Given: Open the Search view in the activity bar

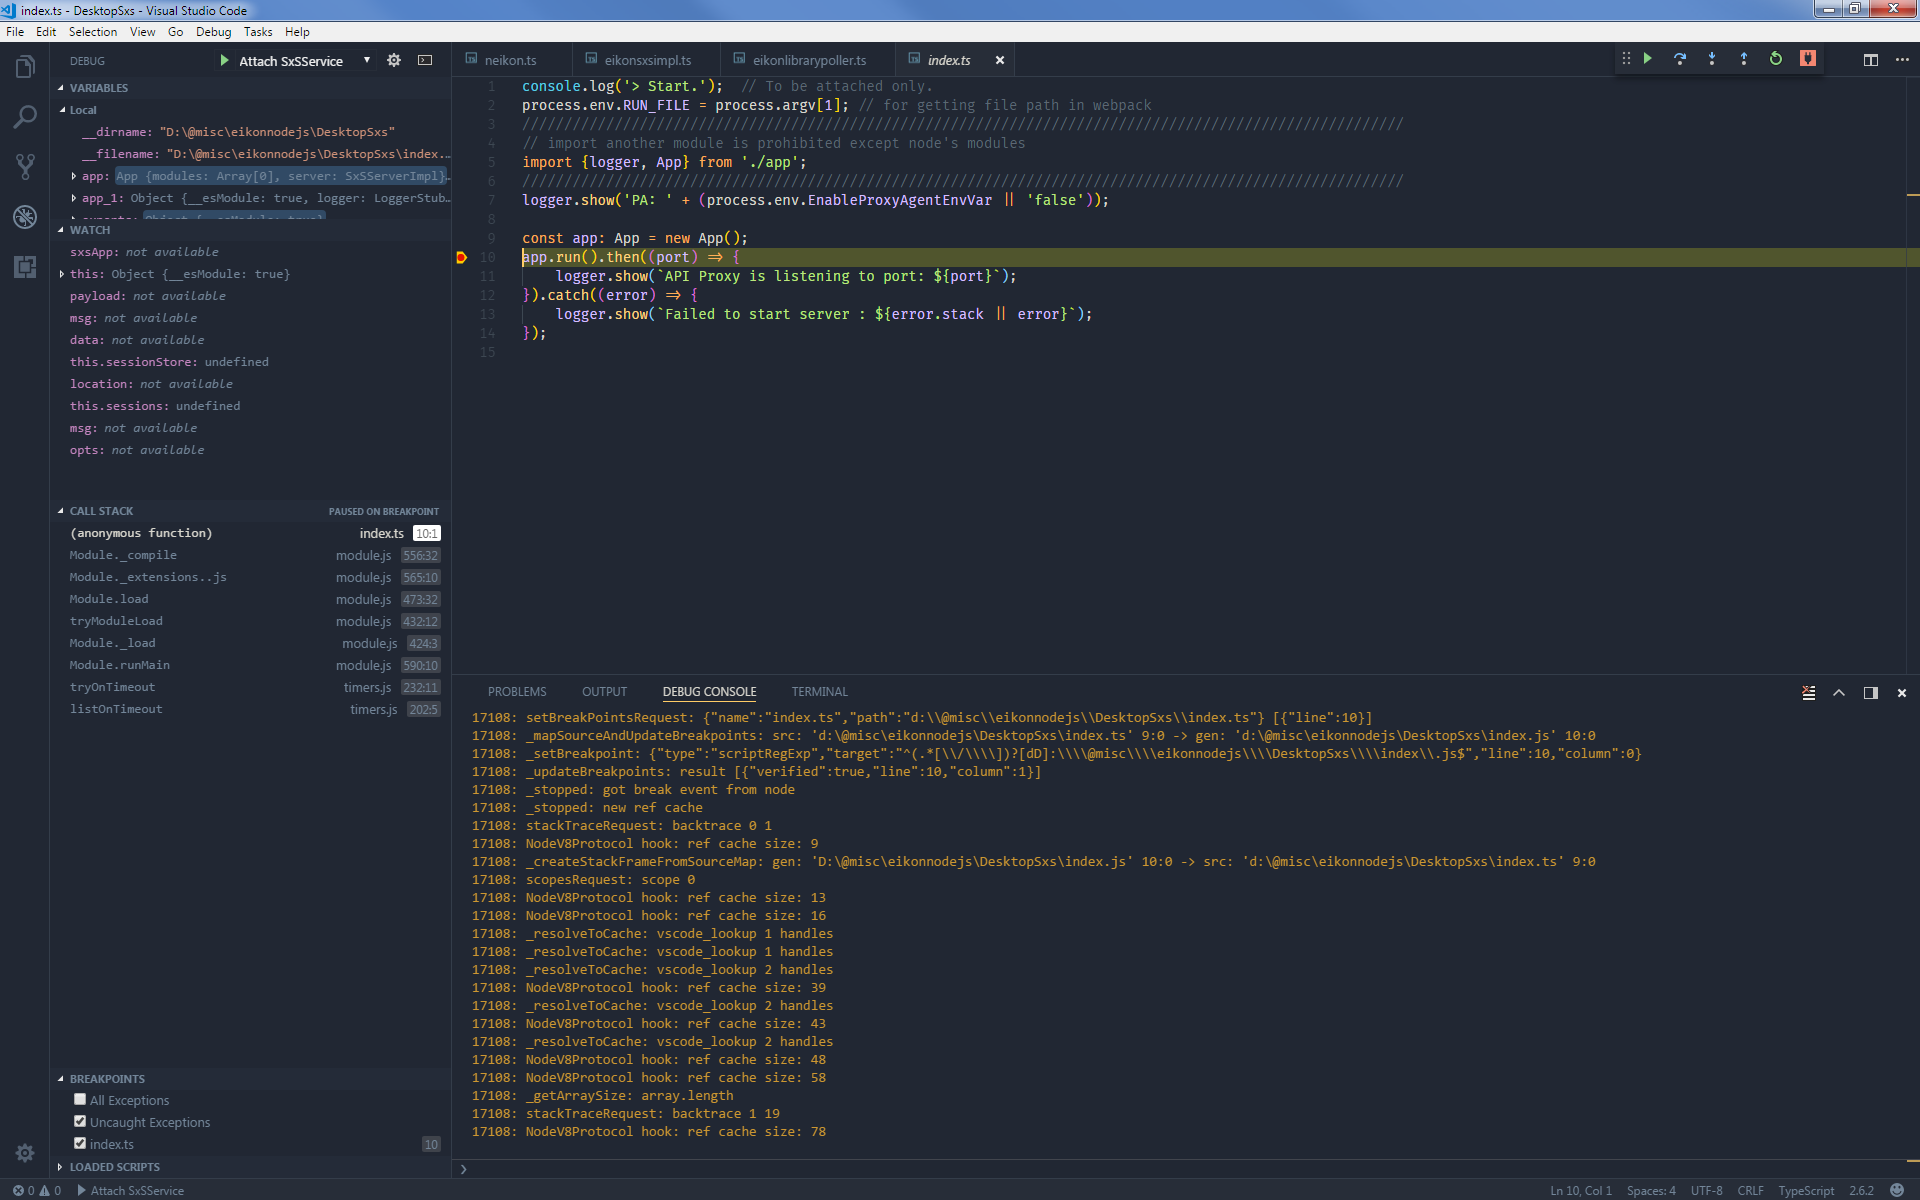Looking at the screenshot, I should (24, 117).
